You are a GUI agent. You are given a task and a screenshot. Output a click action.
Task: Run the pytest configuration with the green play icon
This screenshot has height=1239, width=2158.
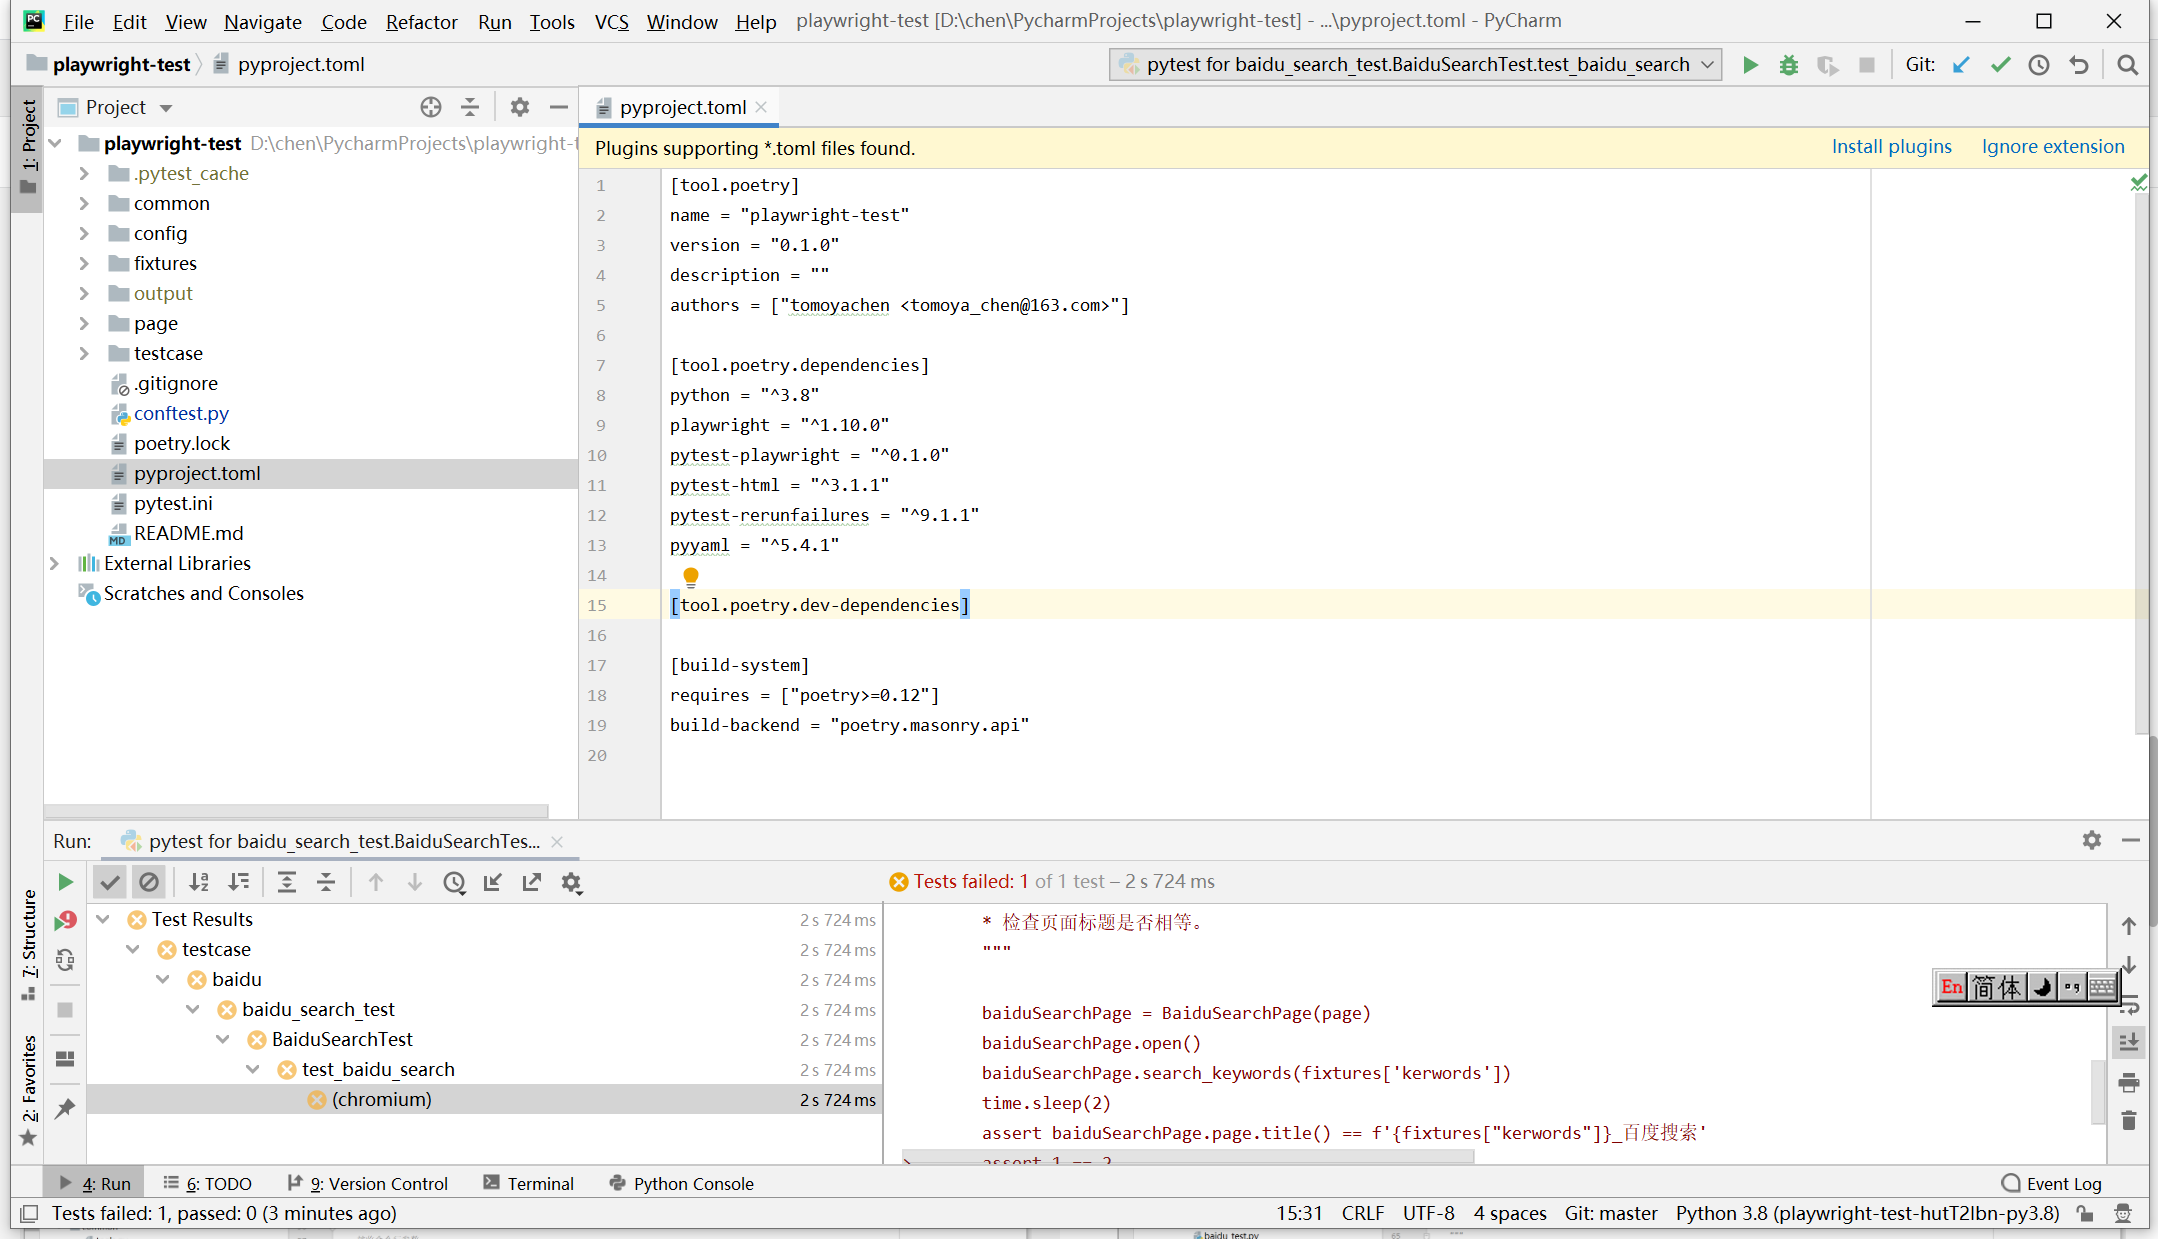1750,64
